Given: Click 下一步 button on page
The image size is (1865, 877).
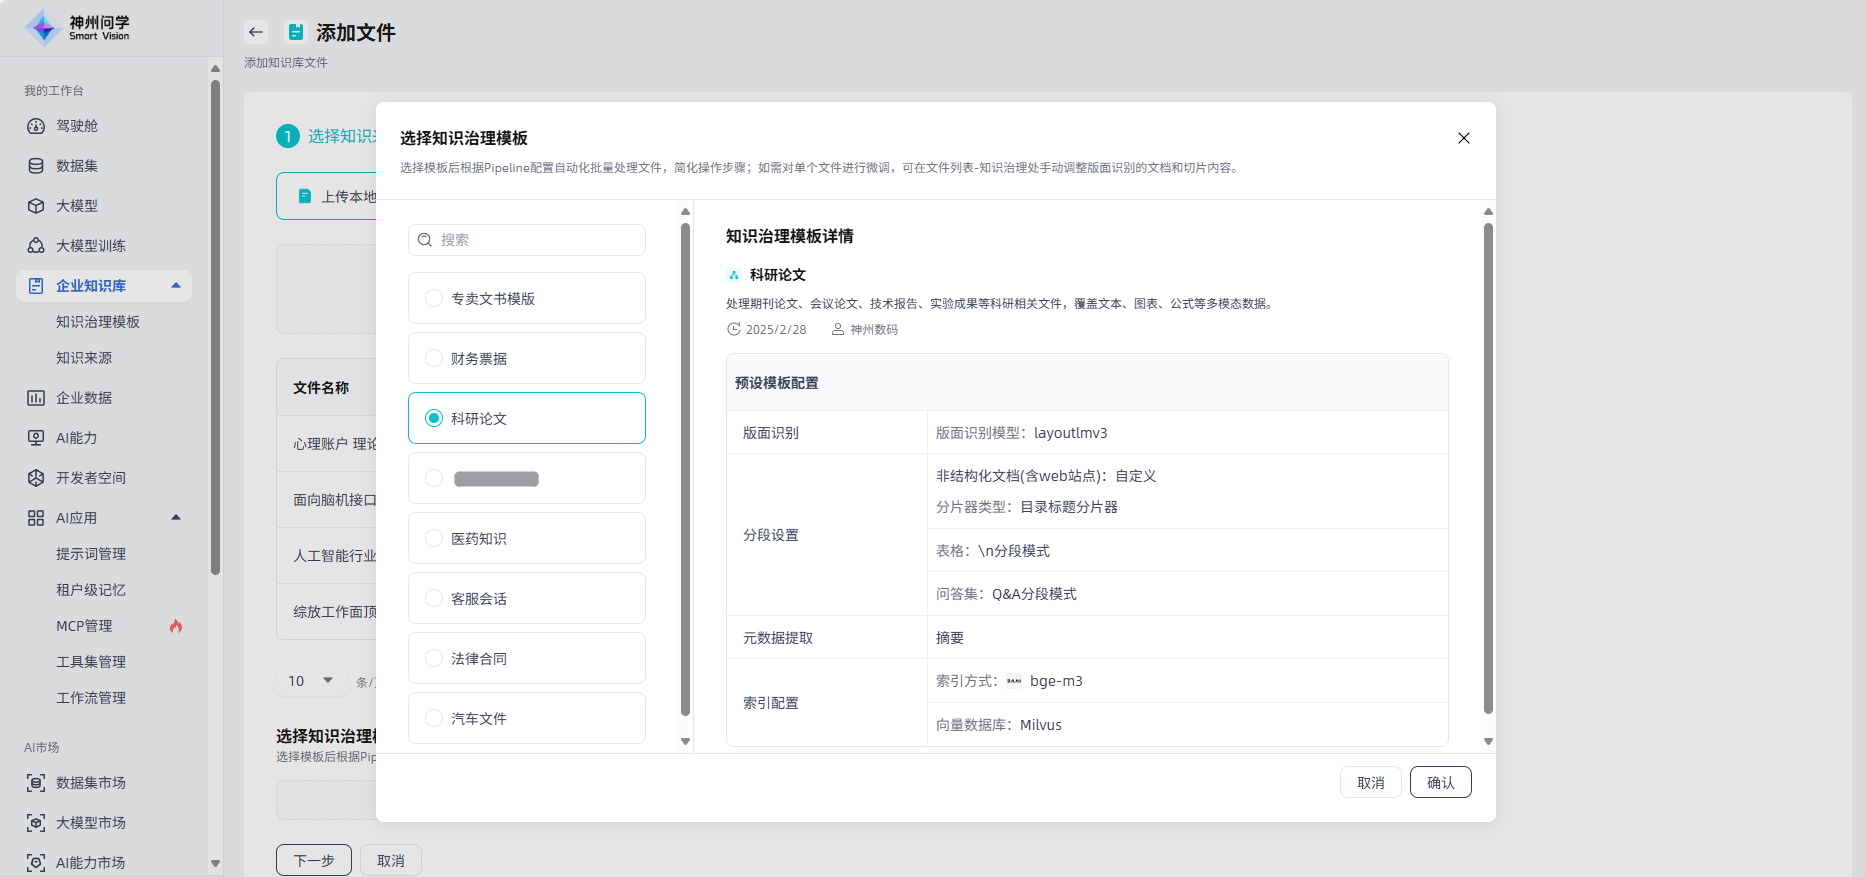Looking at the screenshot, I should coord(314,860).
